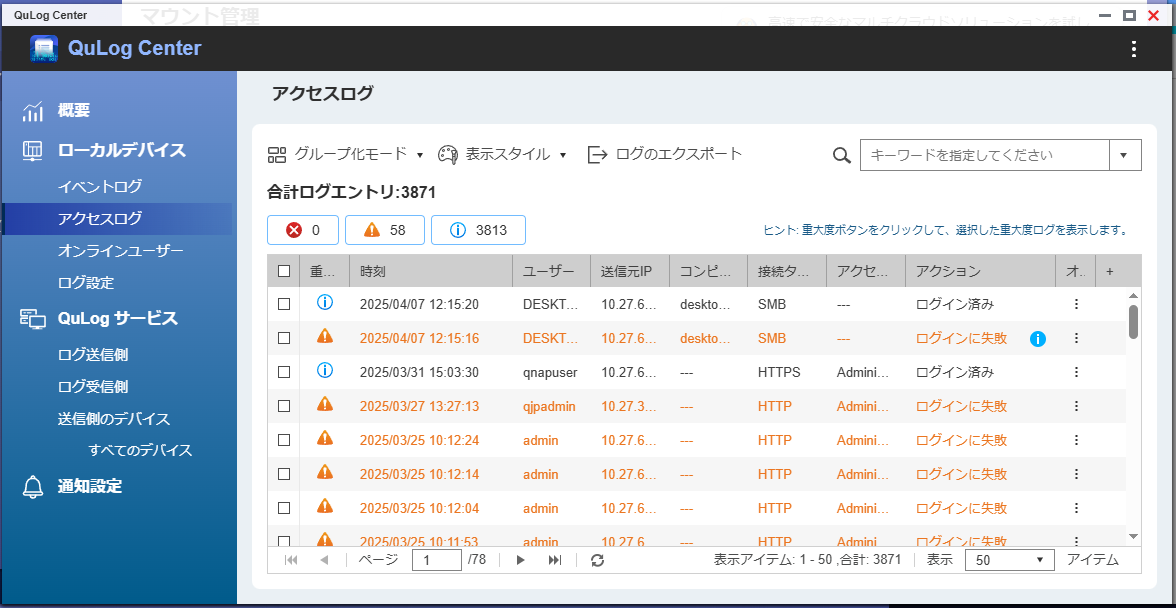Click the page number input field

click(436, 560)
